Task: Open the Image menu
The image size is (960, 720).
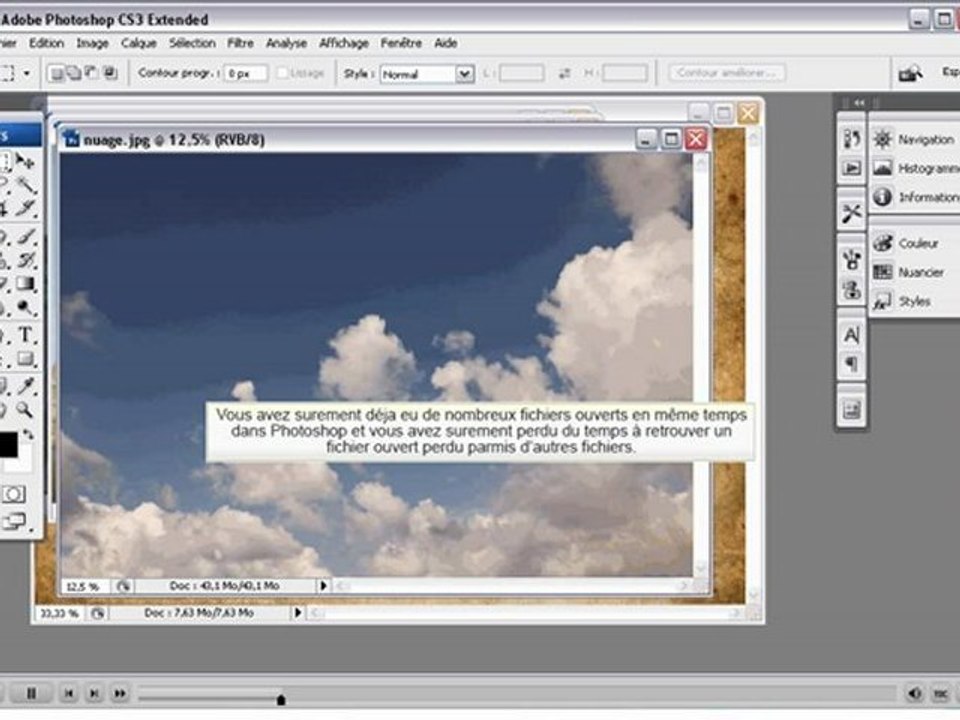Action: pos(92,43)
